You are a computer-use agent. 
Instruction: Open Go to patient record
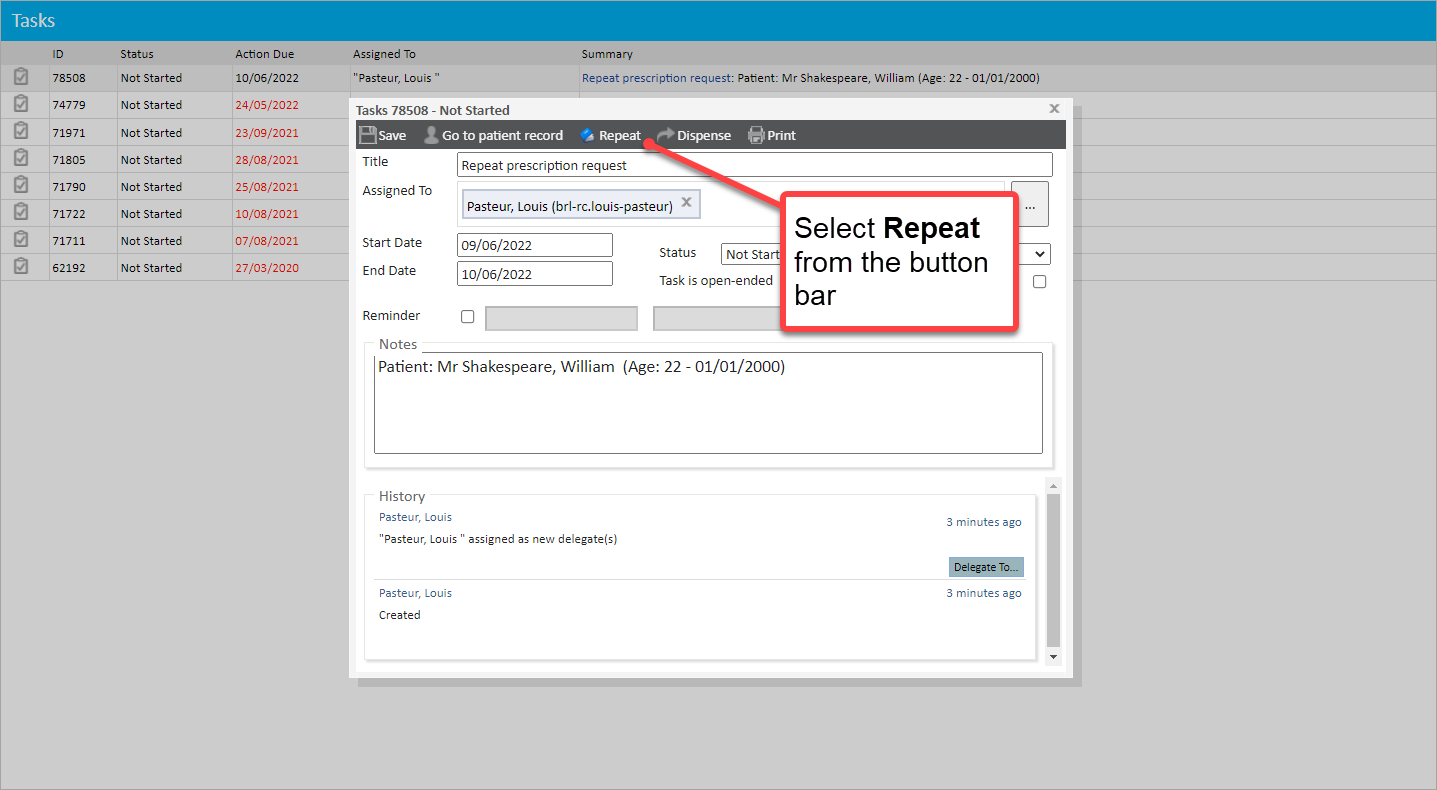493,135
